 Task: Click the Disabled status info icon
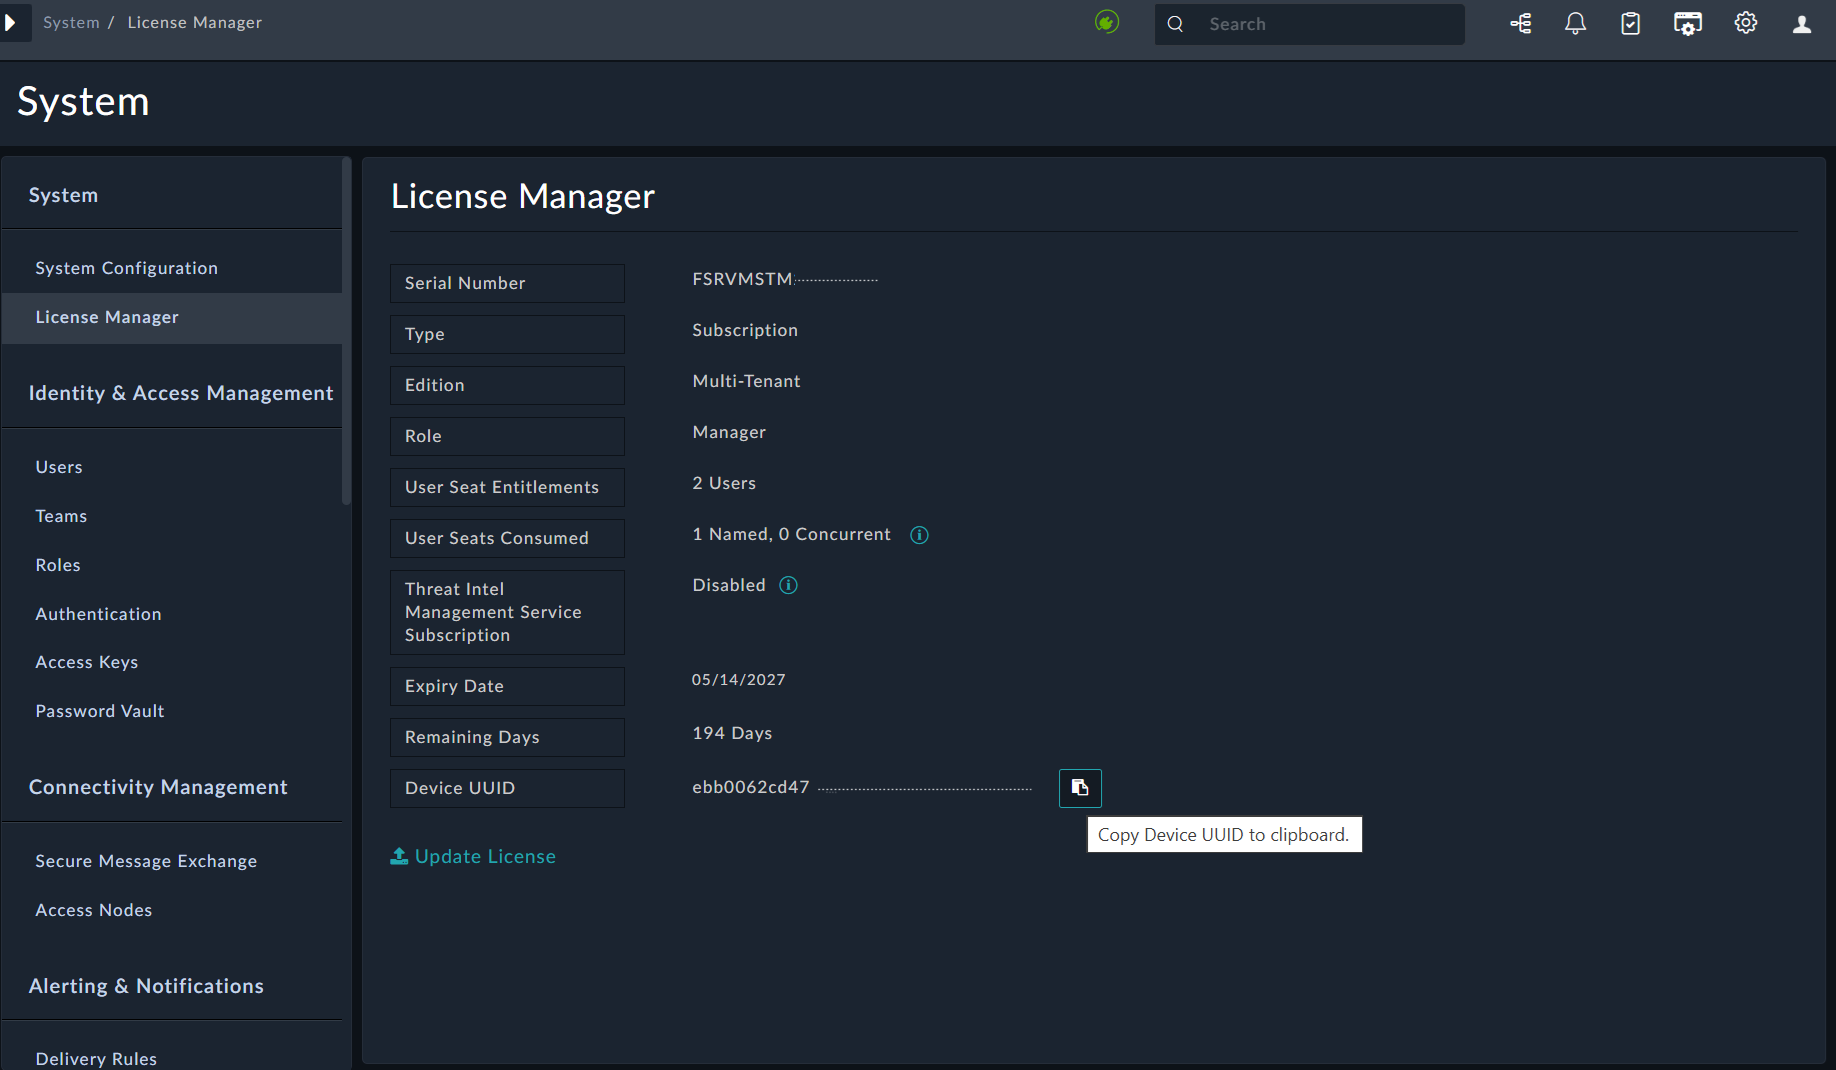coord(788,585)
